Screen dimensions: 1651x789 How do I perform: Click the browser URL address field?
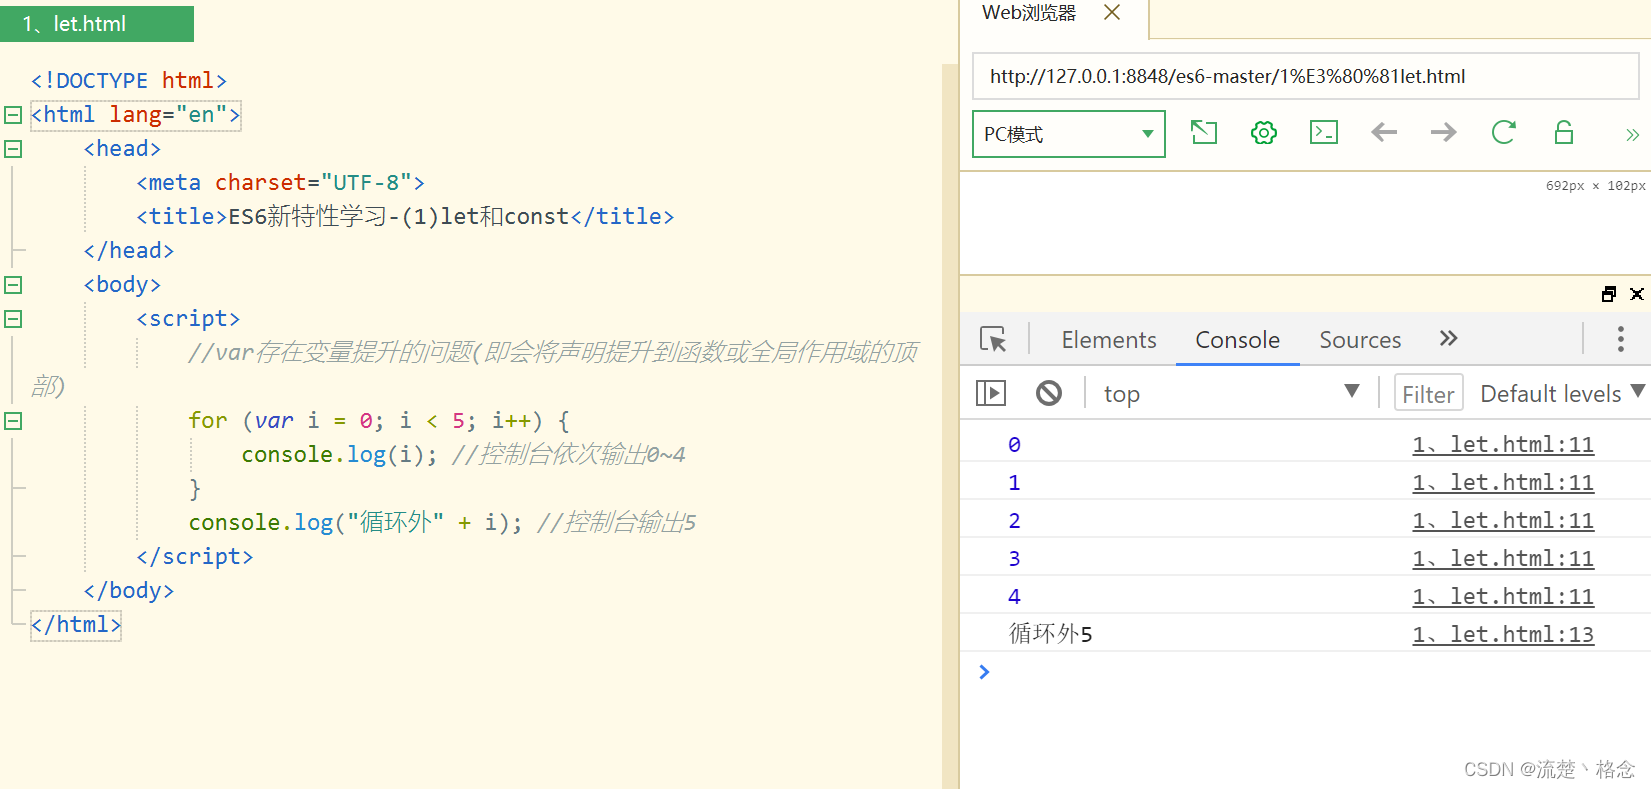(x=1305, y=76)
